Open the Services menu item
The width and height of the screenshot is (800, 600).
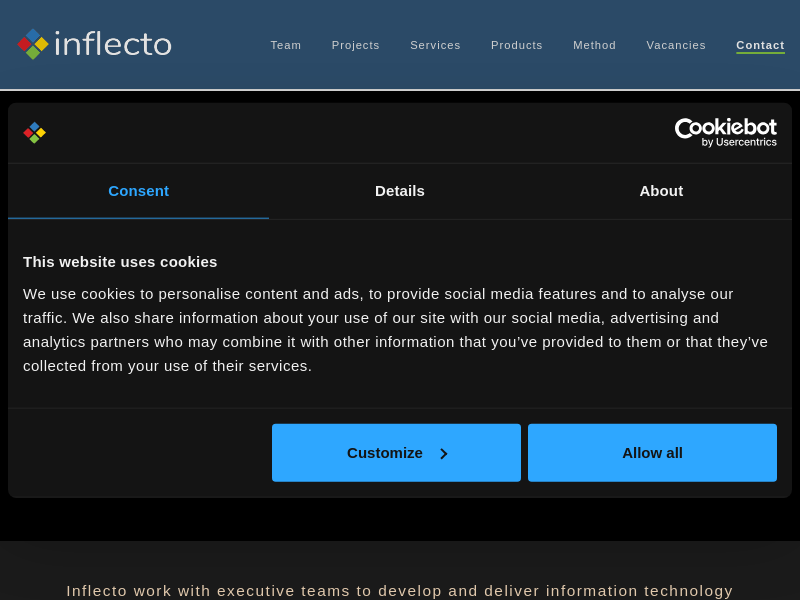coord(435,45)
